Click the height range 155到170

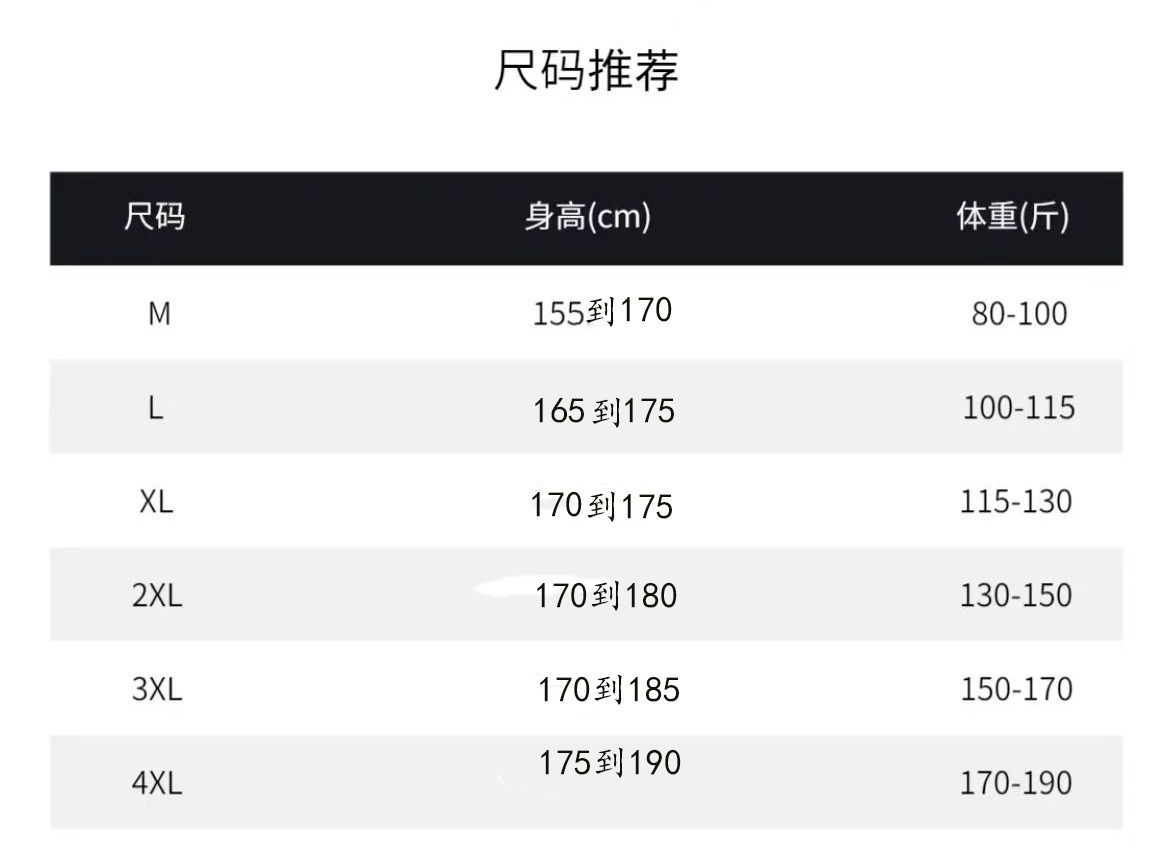click(602, 312)
